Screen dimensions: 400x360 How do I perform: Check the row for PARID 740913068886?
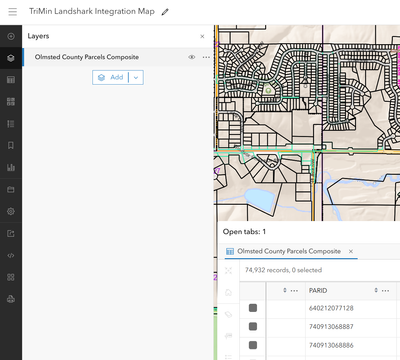click(x=253, y=345)
